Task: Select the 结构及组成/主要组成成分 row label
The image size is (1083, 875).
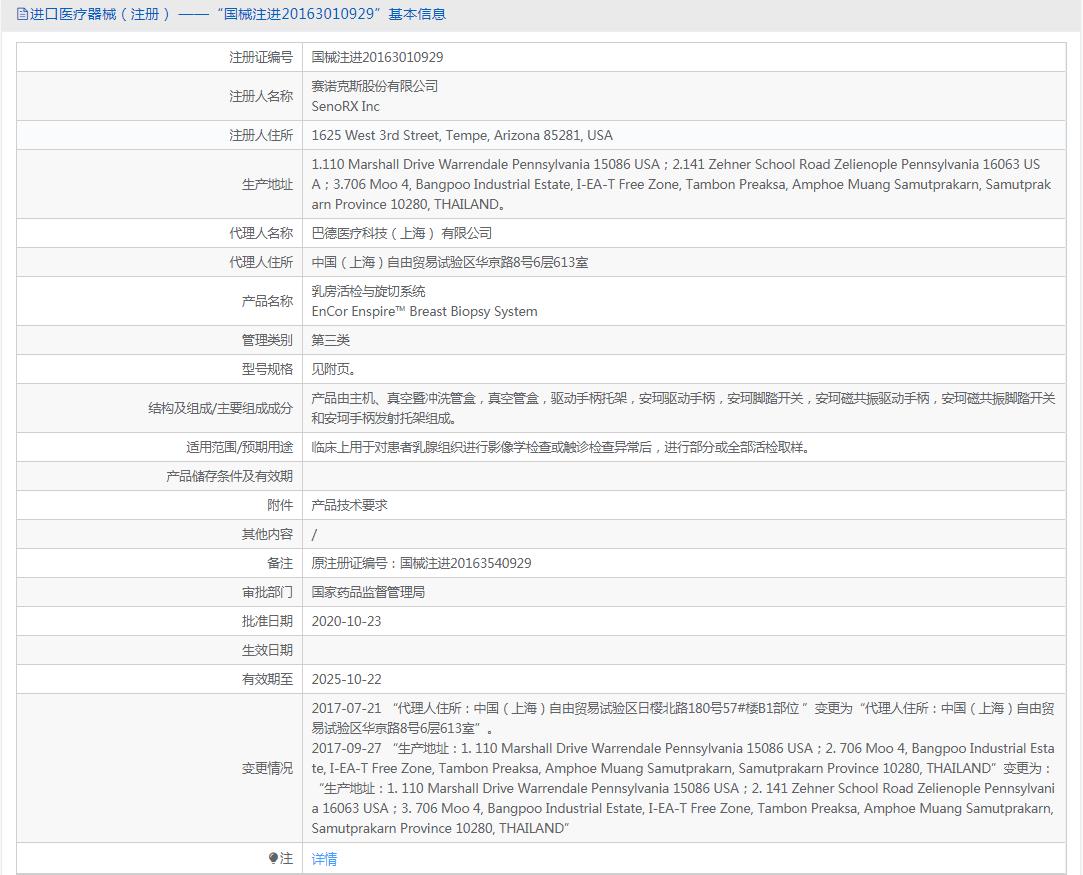Action: tap(220, 408)
